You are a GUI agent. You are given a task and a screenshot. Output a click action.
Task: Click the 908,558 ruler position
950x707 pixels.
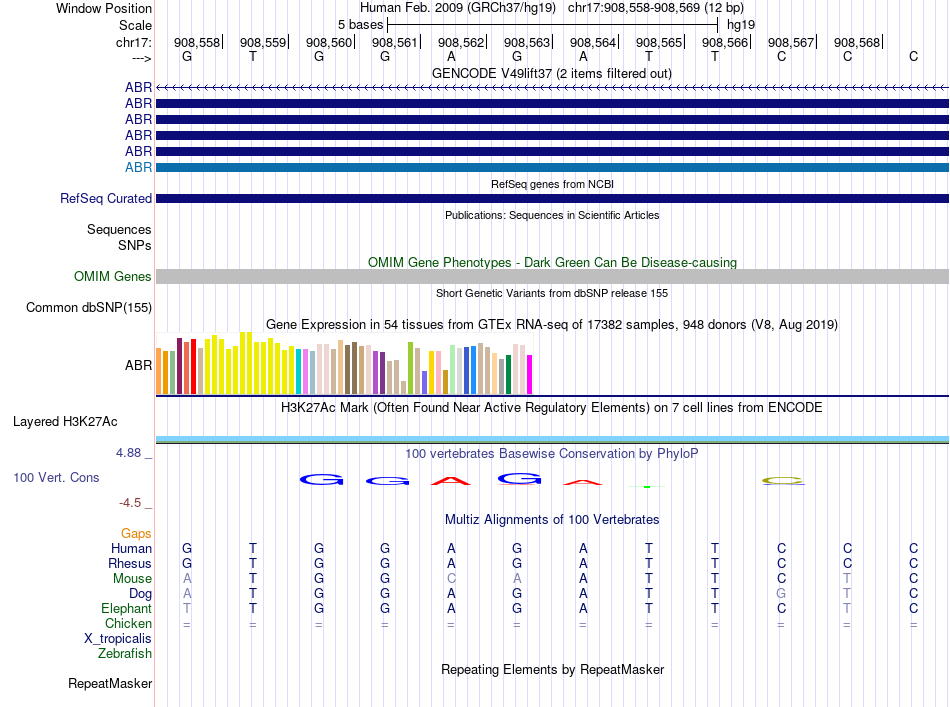point(197,42)
